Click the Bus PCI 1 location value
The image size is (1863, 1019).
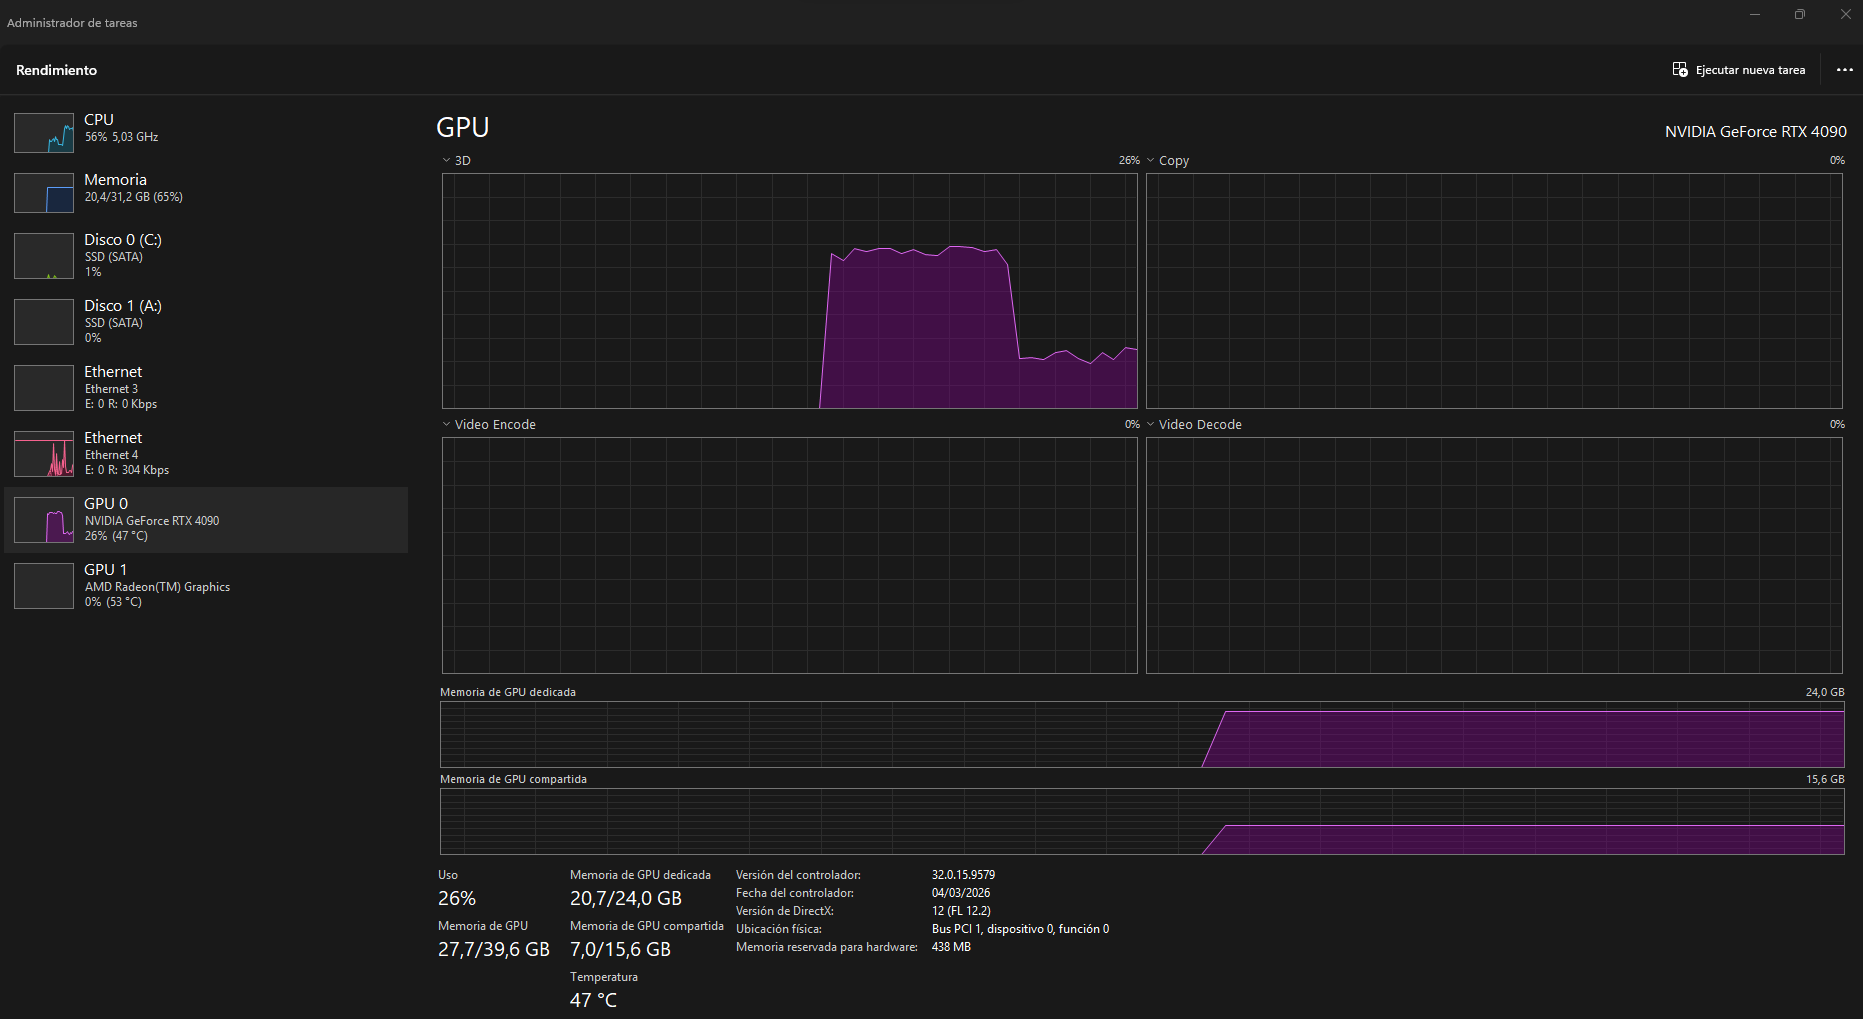pyautogui.click(x=1020, y=929)
